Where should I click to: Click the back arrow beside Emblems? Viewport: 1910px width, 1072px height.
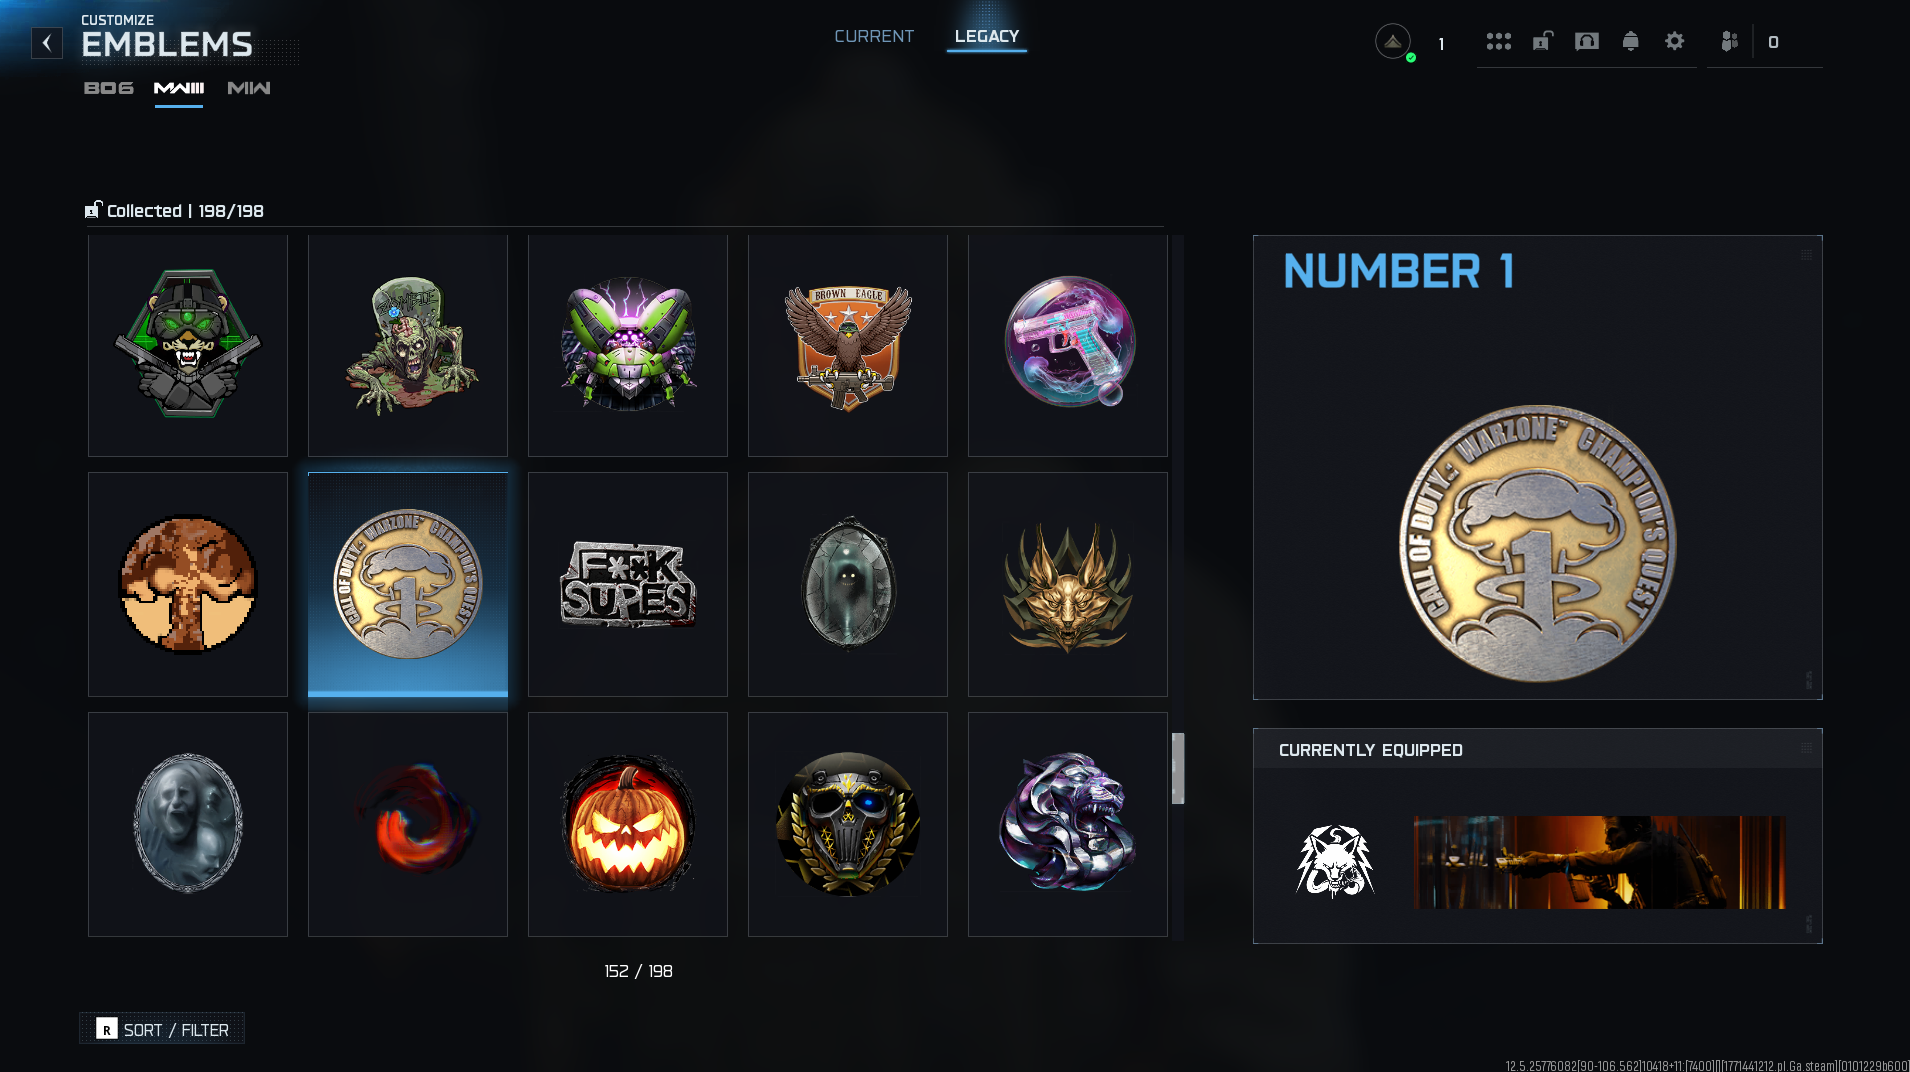47,43
